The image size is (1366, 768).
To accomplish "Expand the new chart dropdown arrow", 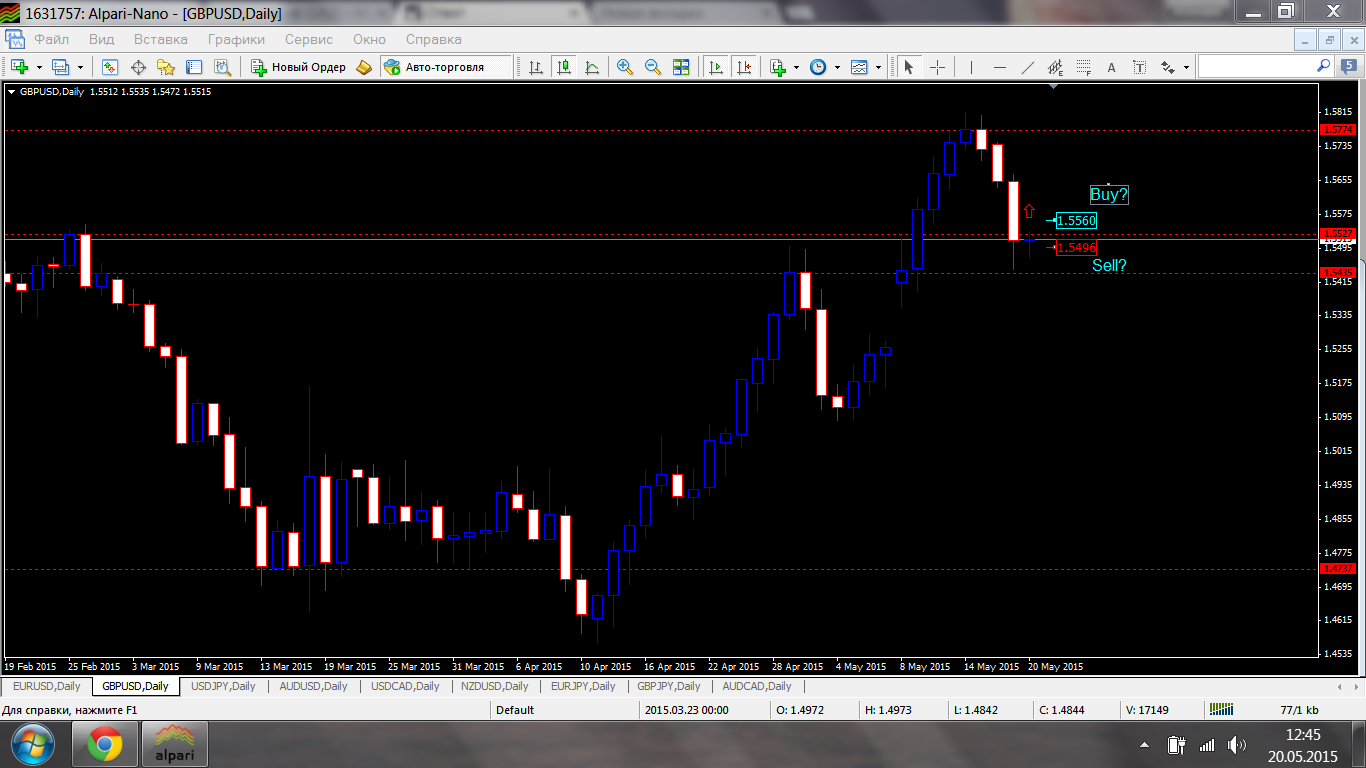I will [39, 67].
